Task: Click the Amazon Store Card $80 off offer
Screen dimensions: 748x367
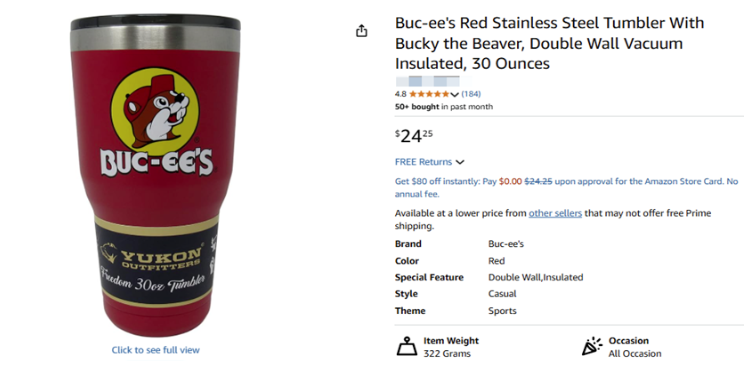Action: click(566, 188)
